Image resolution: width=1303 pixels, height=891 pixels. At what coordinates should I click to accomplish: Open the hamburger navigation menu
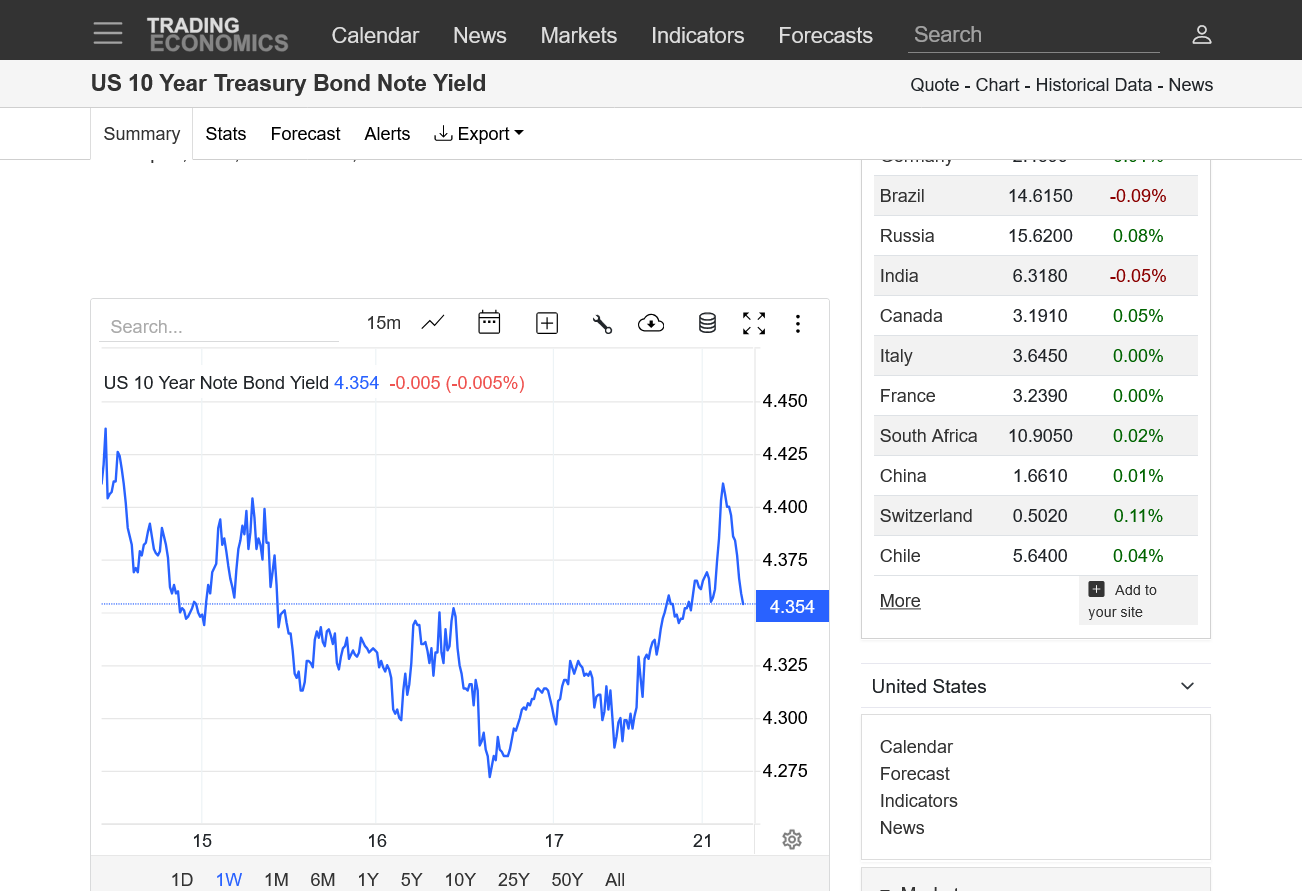108,33
